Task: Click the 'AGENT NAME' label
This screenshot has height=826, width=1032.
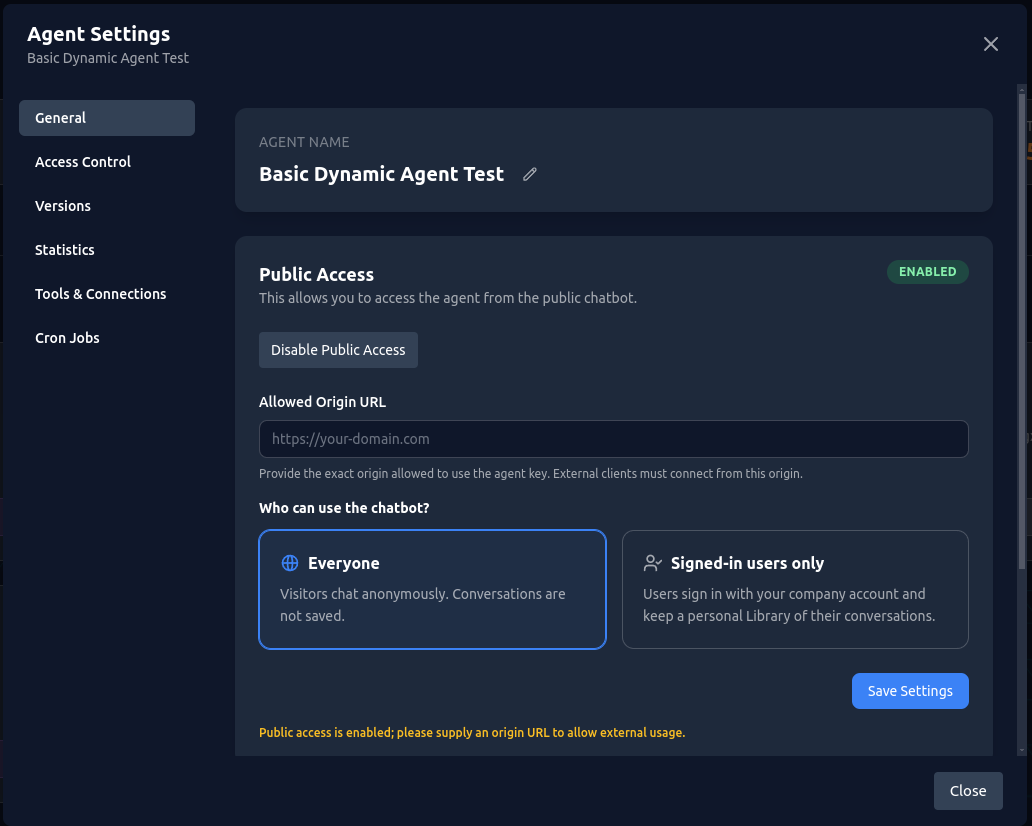Action: point(304,142)
